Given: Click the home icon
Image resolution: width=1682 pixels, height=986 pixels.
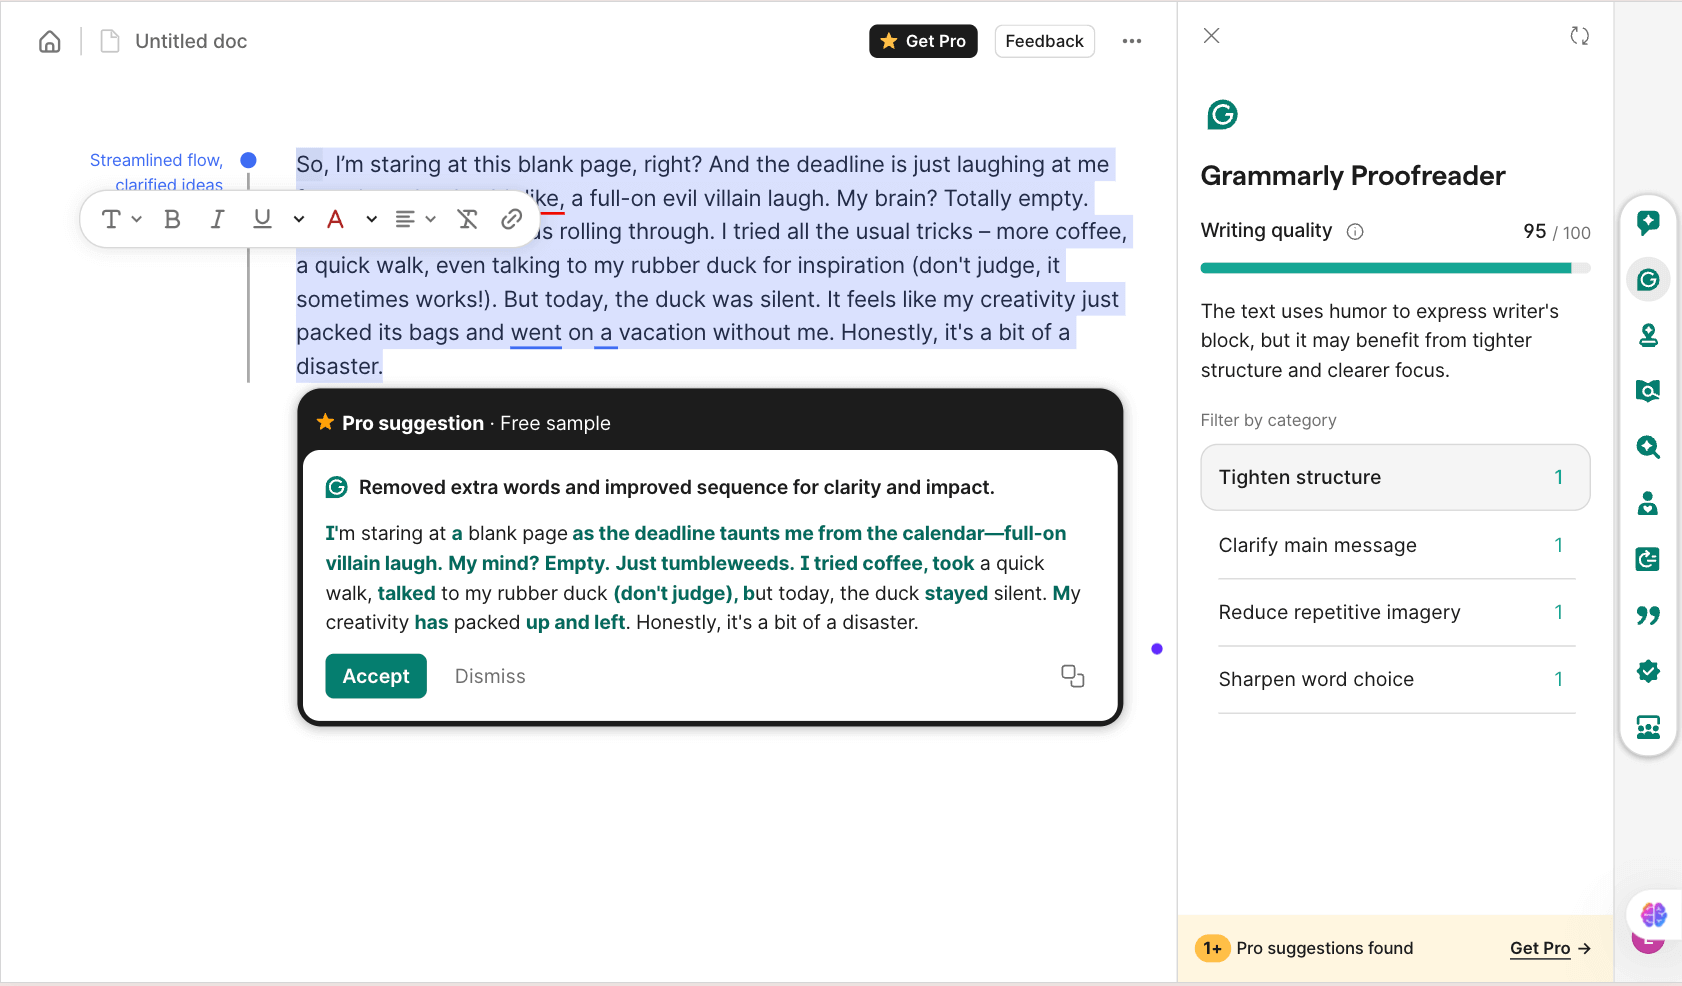Looking at the screenshot, I should point(50,41).
